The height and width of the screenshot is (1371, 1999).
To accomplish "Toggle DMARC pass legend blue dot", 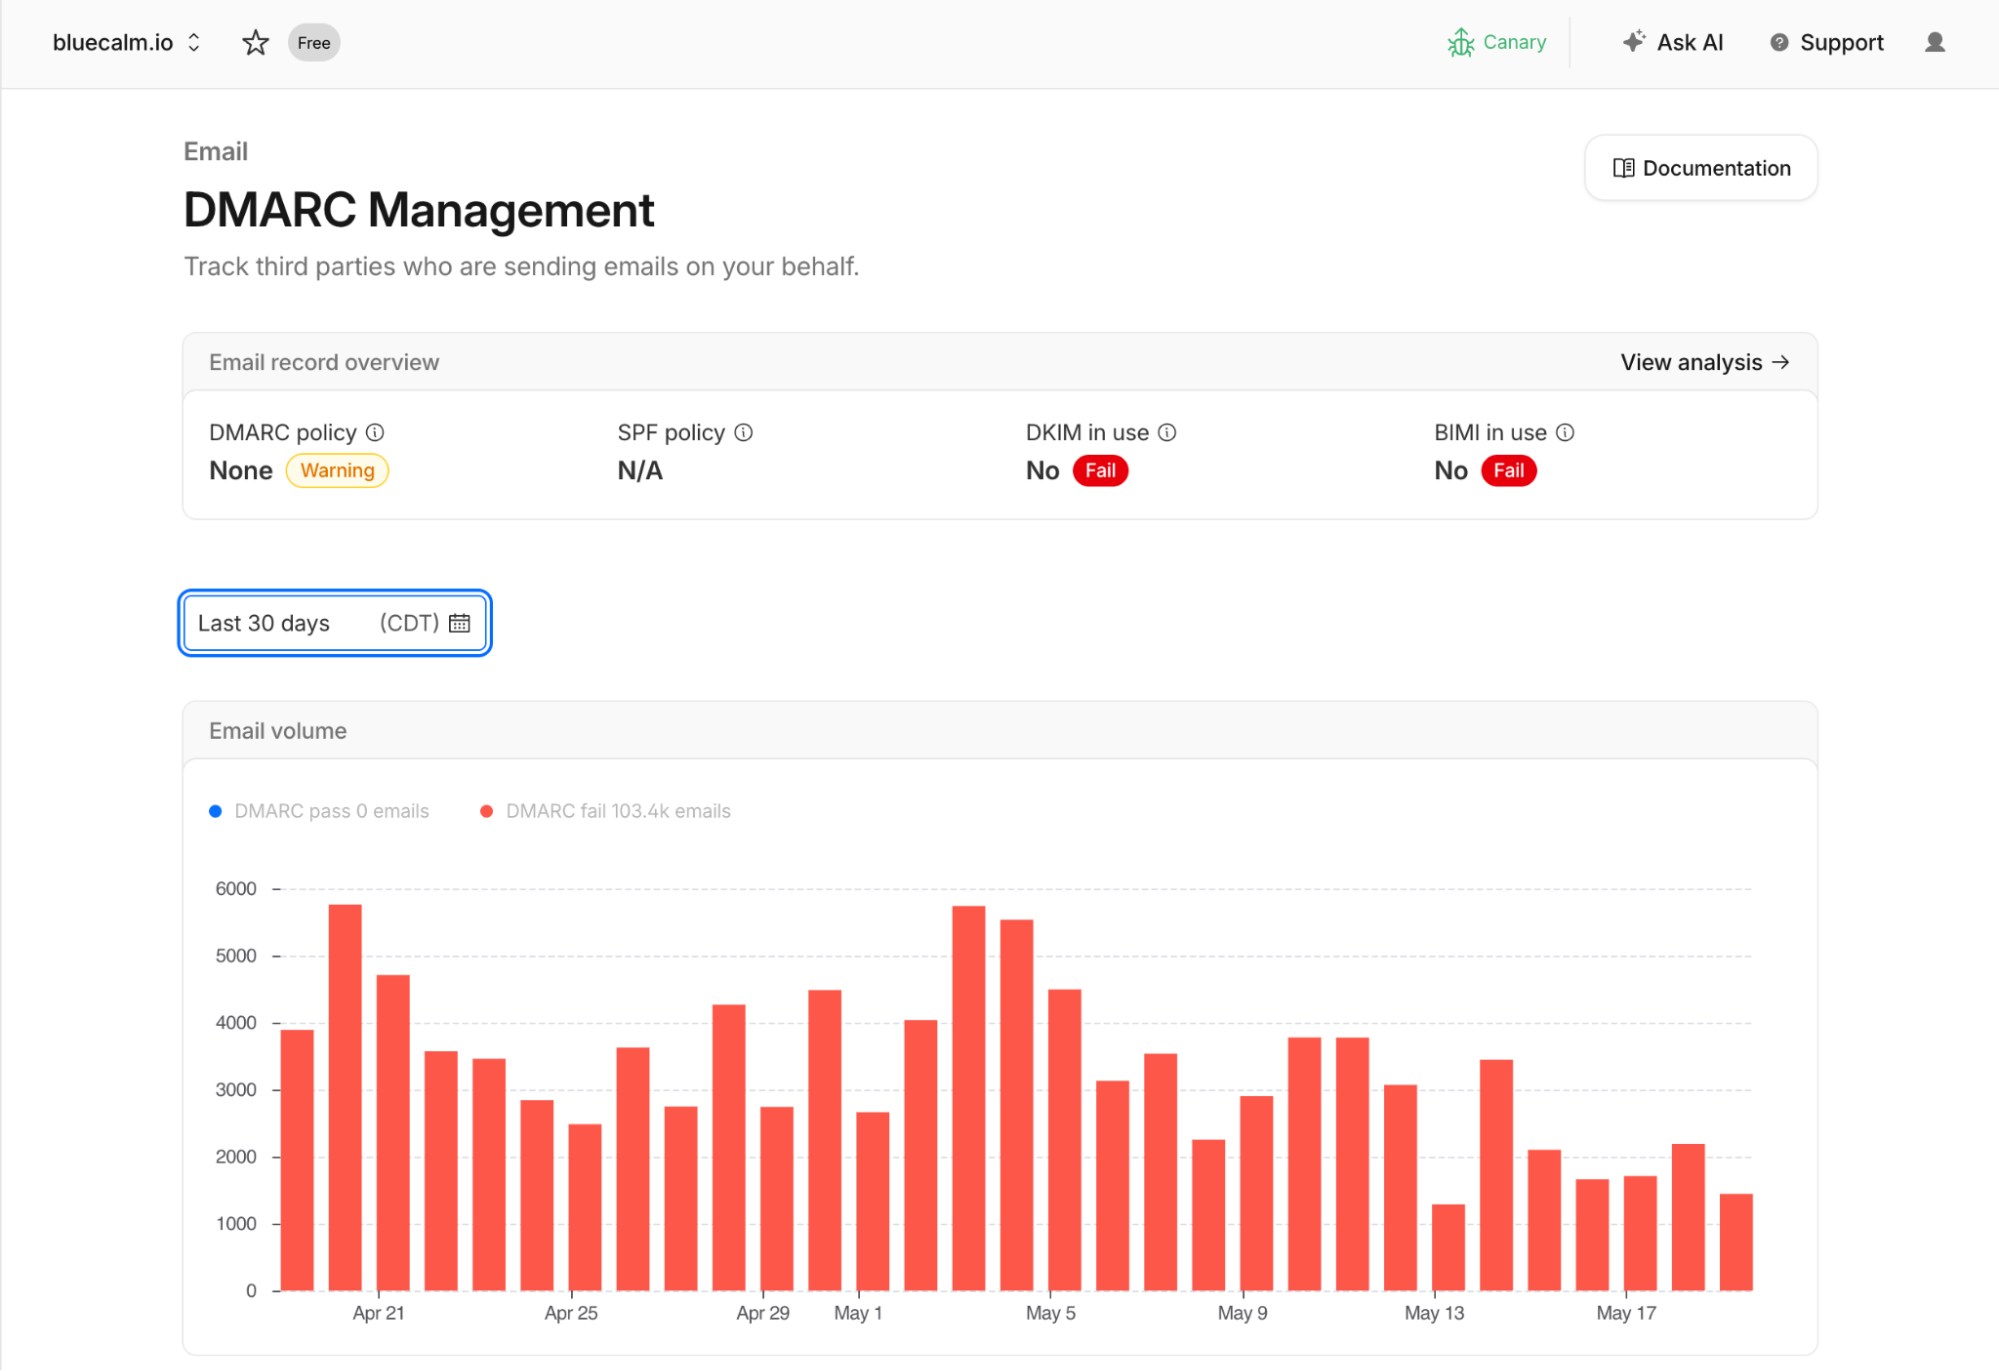I will pos(215,811).
